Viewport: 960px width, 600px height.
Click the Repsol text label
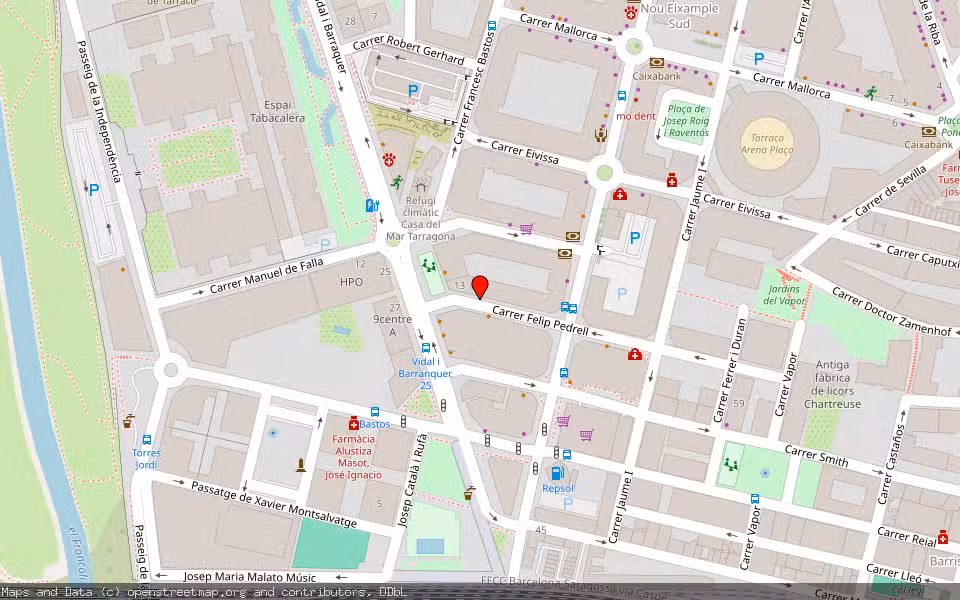click(558, 489)
